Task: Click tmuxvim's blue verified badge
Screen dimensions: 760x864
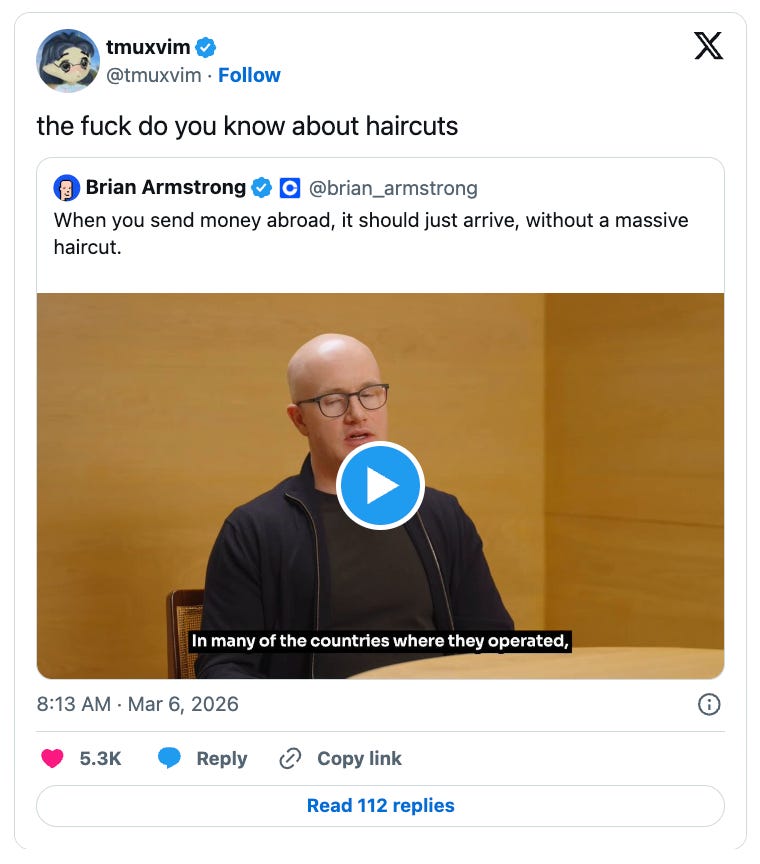Action: 206,48
